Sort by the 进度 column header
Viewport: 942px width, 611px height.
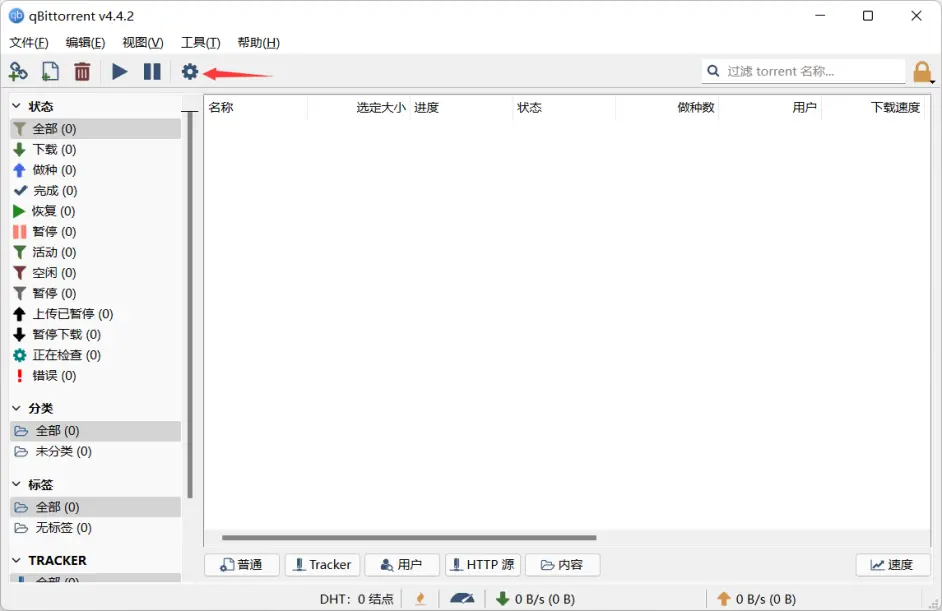click(461, 108)
